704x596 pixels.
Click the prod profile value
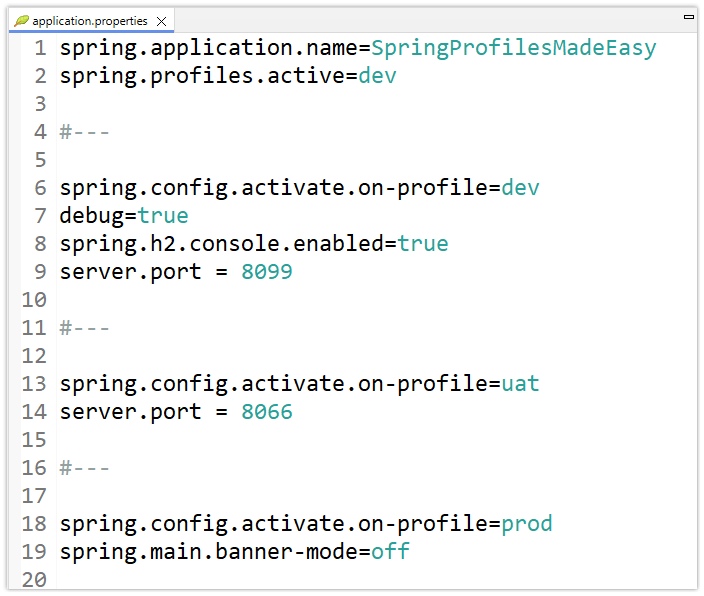click(526, 524)
